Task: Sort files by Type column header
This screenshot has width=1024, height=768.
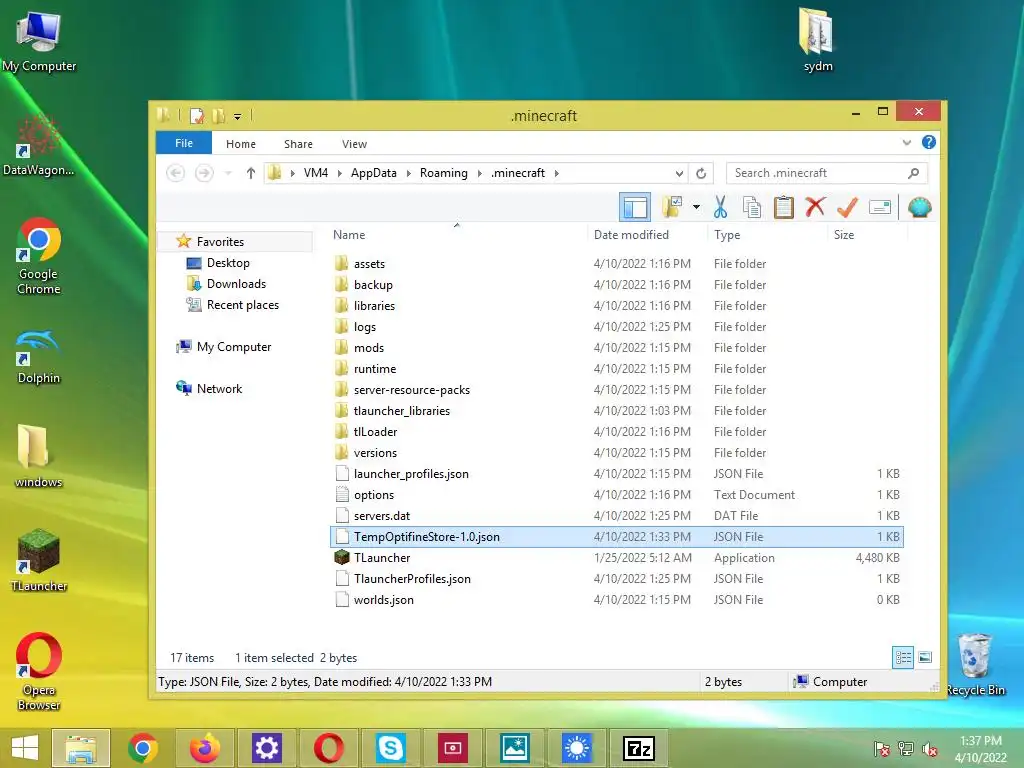Action: [x=767, y=234]
